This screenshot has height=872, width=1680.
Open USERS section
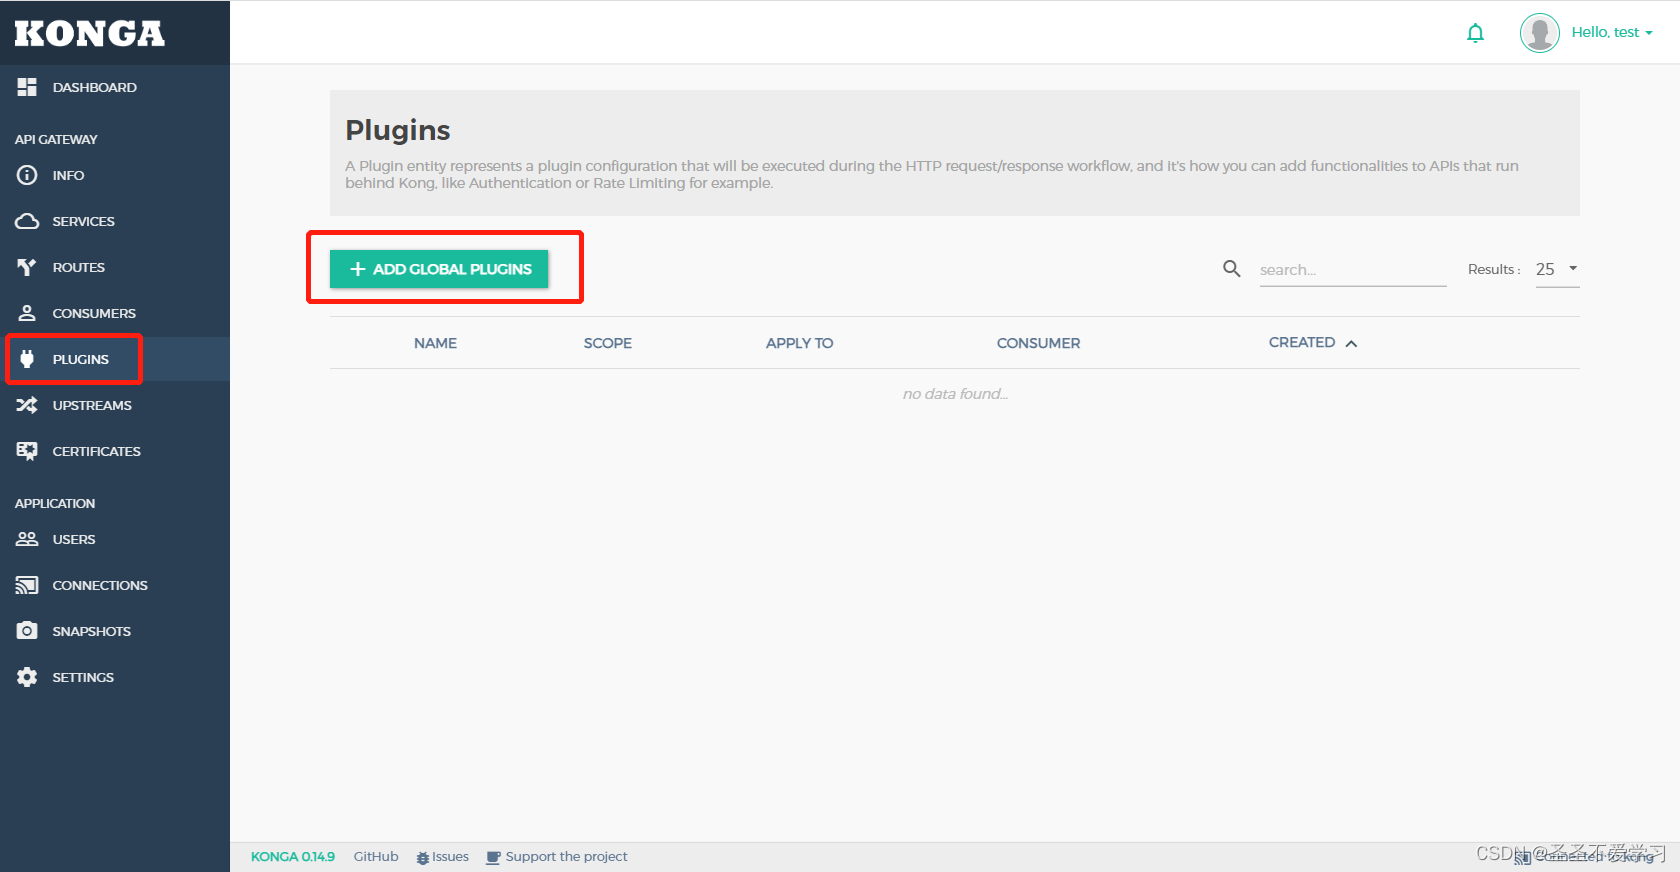coord(115,539)
